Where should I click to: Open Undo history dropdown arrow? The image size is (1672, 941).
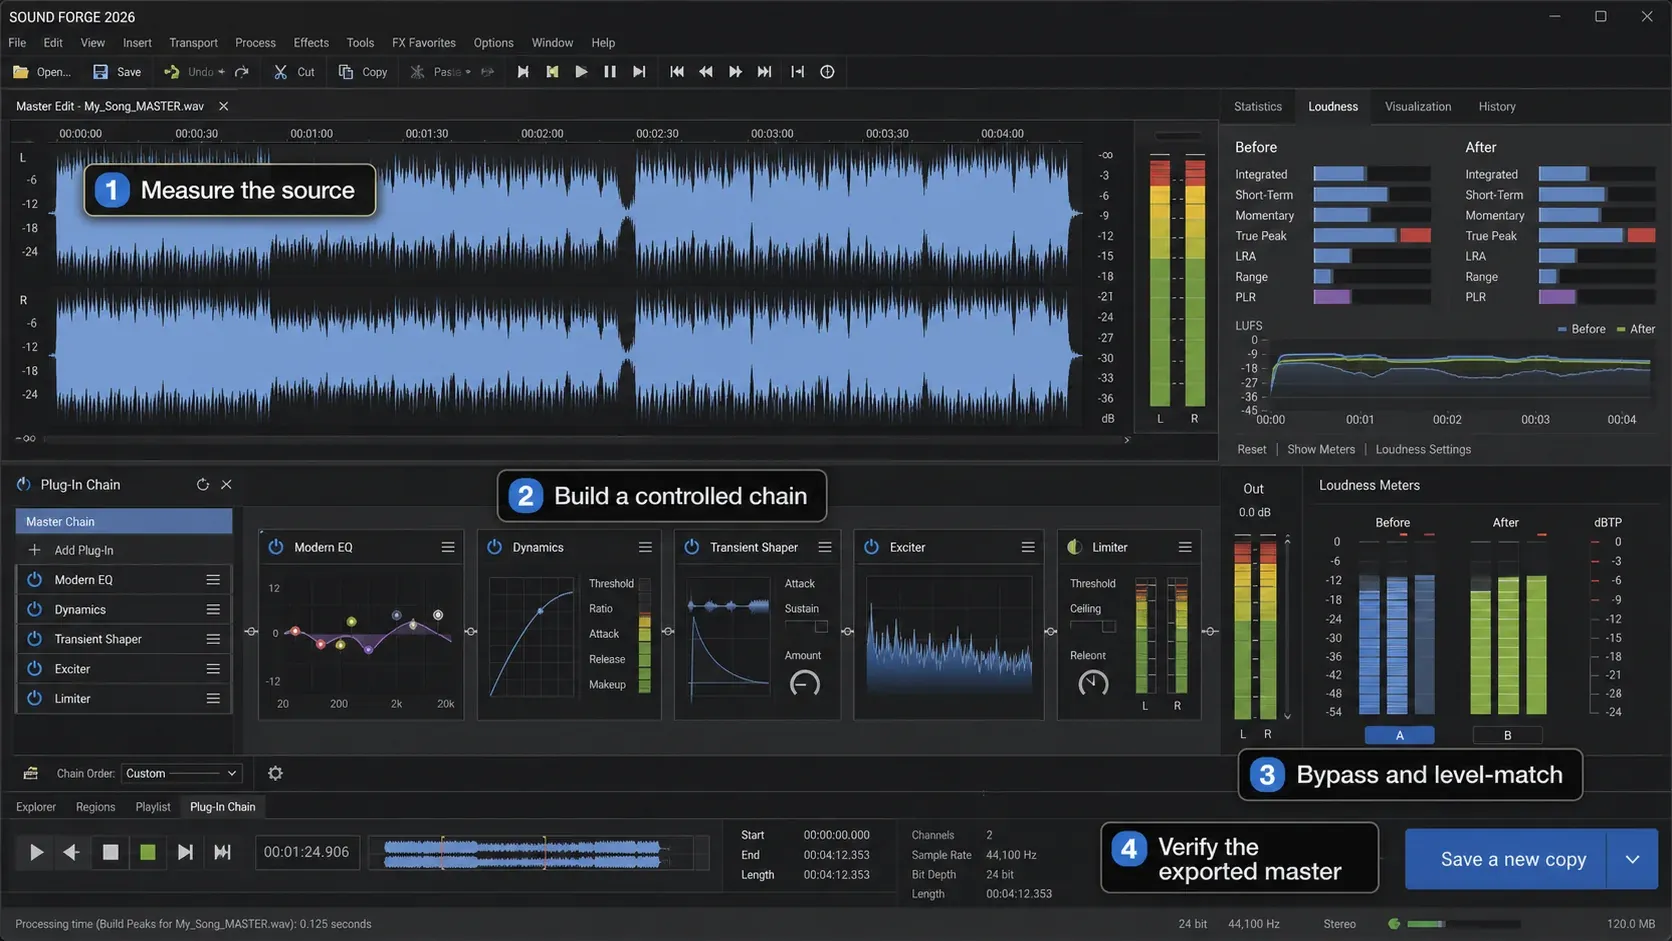[x=221, y=72]
